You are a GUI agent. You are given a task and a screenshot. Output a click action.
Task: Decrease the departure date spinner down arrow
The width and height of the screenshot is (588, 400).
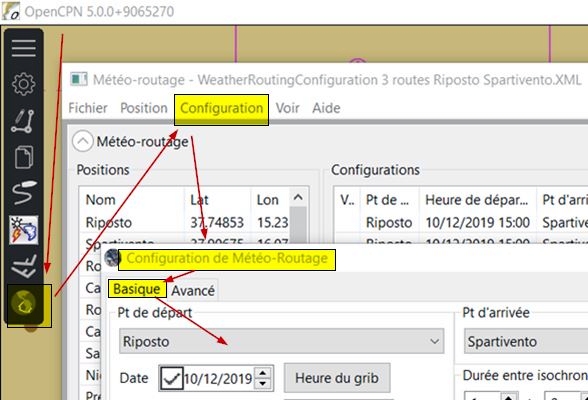point(263,384)
